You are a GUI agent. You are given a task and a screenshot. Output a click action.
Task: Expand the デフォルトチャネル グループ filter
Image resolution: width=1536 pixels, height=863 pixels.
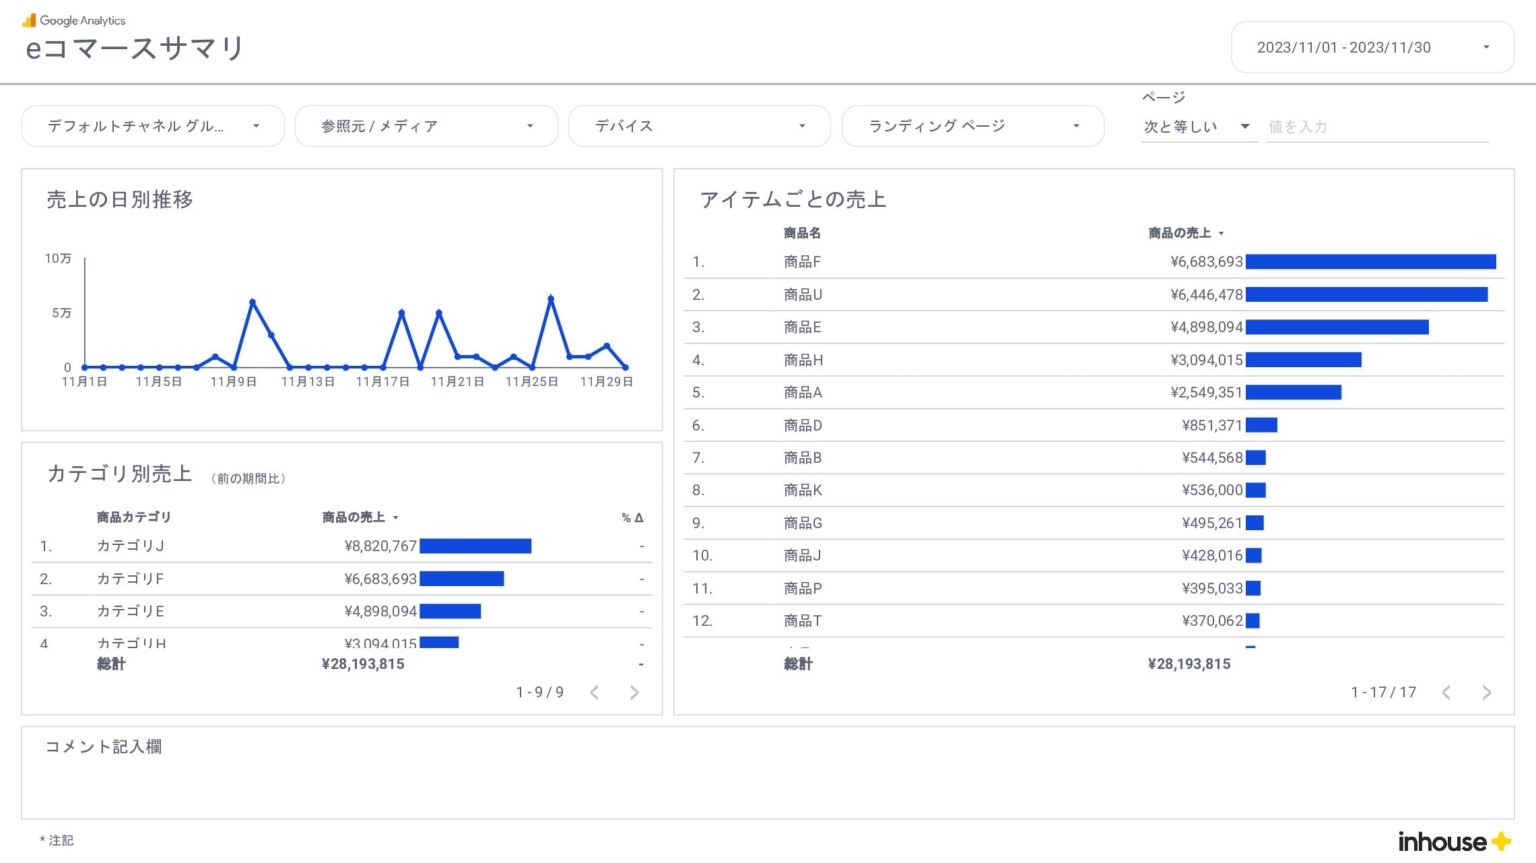pyautogui.click(x=153, y=126)
